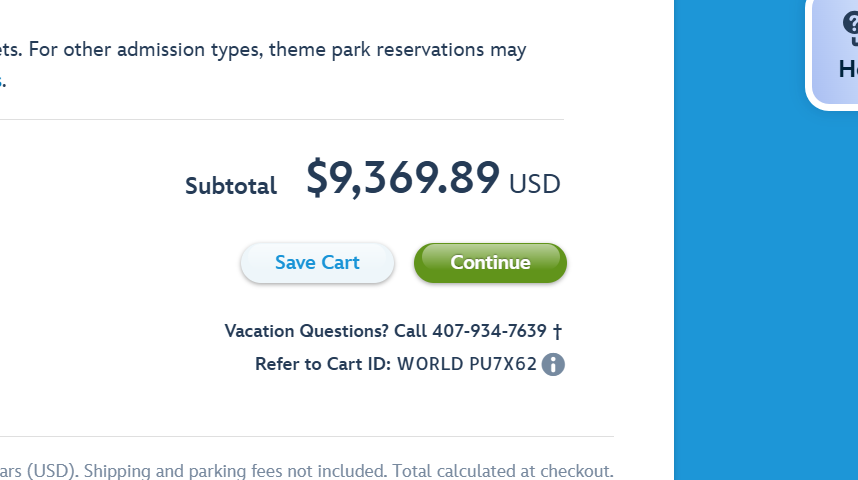Click the Subtotal label
The width and height of the screenshot is (858, 480).
(x=231, y=186)
